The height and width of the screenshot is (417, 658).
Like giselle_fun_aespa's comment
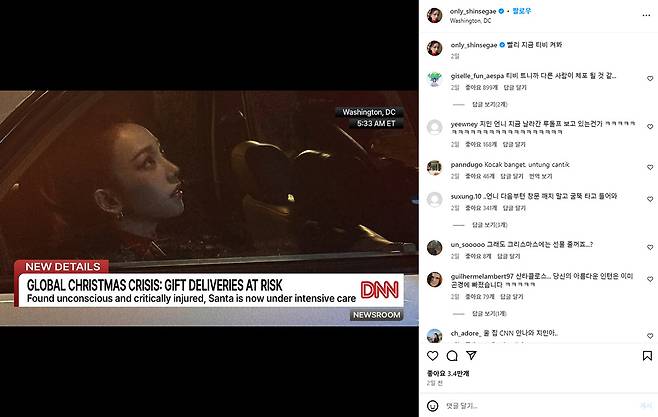[650, 78]
